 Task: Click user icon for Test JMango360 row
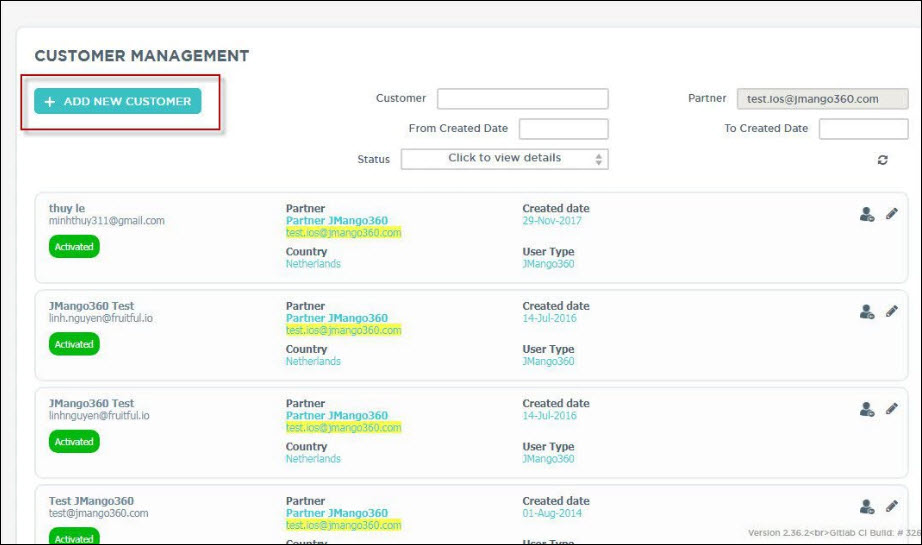(x=866, y=507)
